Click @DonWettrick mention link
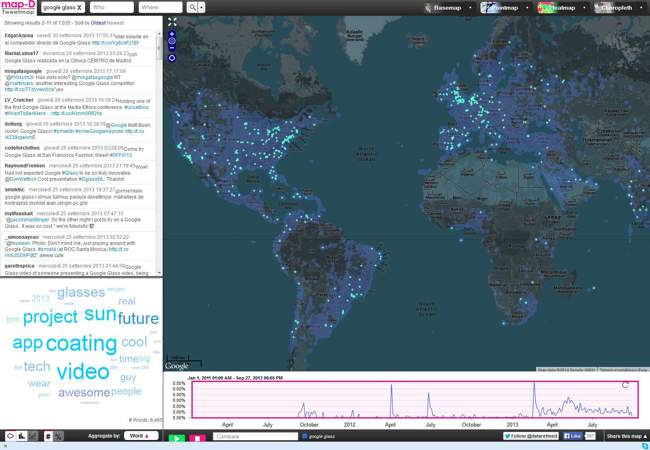The width and height of the screenshot is (650, 450). (20, 179)
